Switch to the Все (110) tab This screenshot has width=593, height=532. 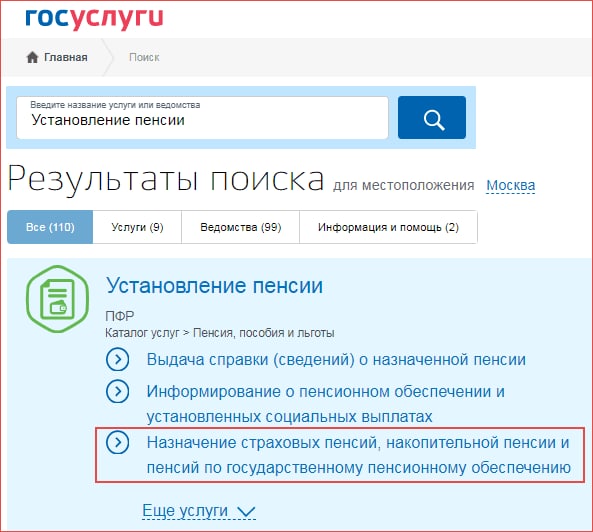pyautogui.click(x=50, y=227)
